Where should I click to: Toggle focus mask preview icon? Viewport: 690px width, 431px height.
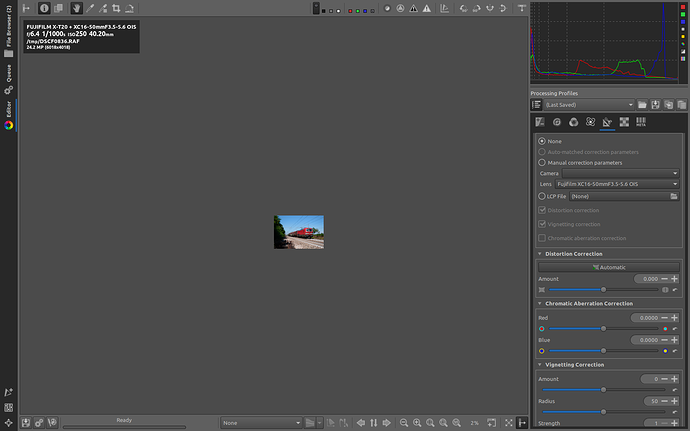tap(387, 8)
